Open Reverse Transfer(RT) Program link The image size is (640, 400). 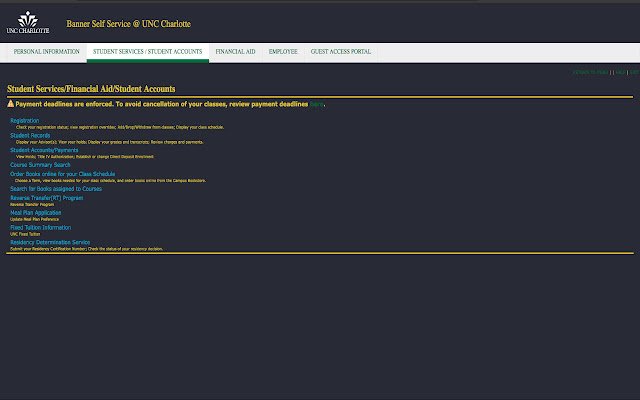(x=47, y=198)
